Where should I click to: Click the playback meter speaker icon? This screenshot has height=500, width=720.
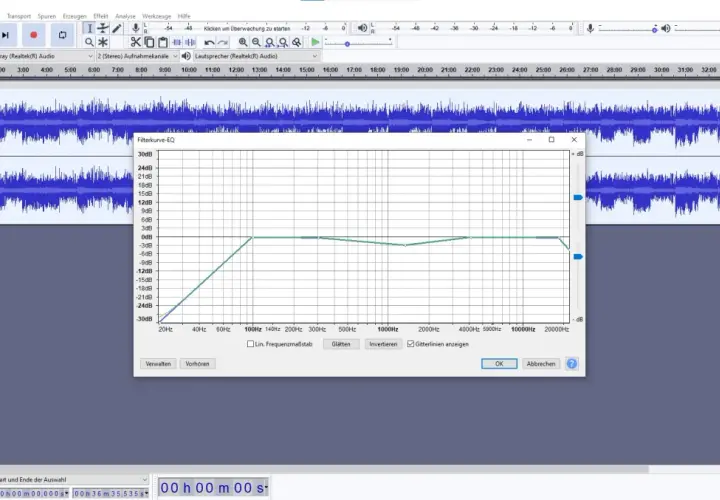coord(362,28)
